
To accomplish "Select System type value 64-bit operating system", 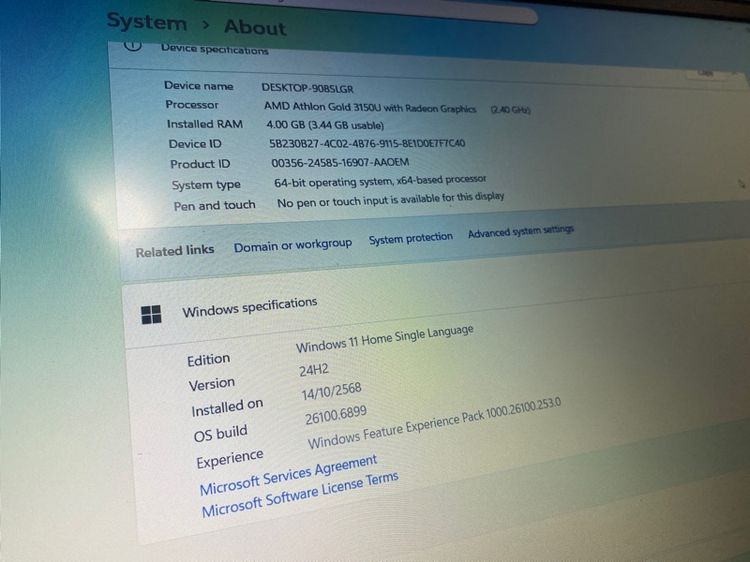I will point(380,181).
